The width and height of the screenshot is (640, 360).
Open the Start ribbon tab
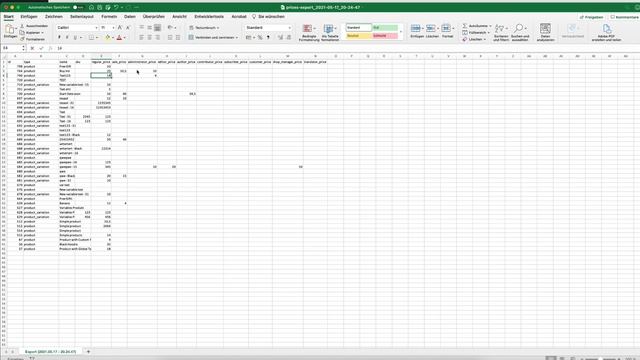[9, 17]
